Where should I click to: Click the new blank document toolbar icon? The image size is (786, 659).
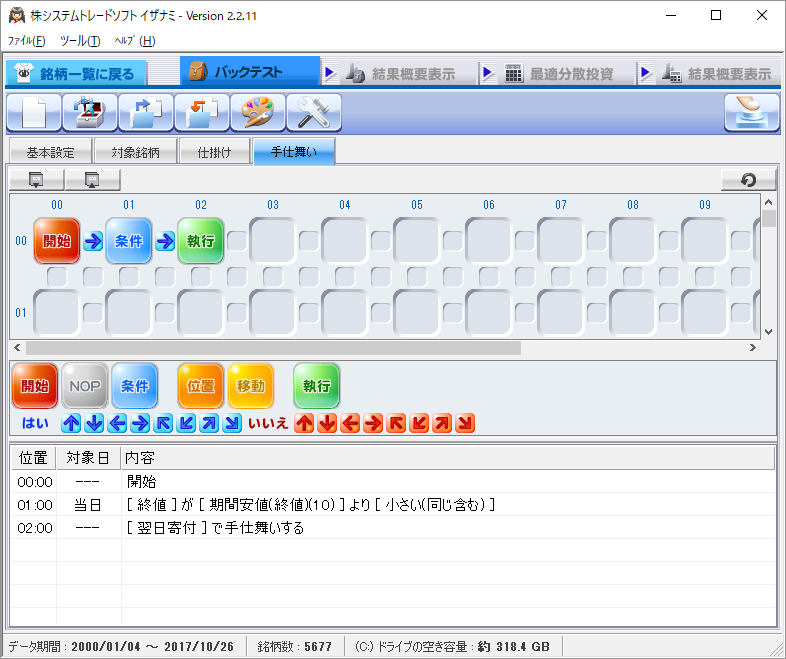[34, 113]
